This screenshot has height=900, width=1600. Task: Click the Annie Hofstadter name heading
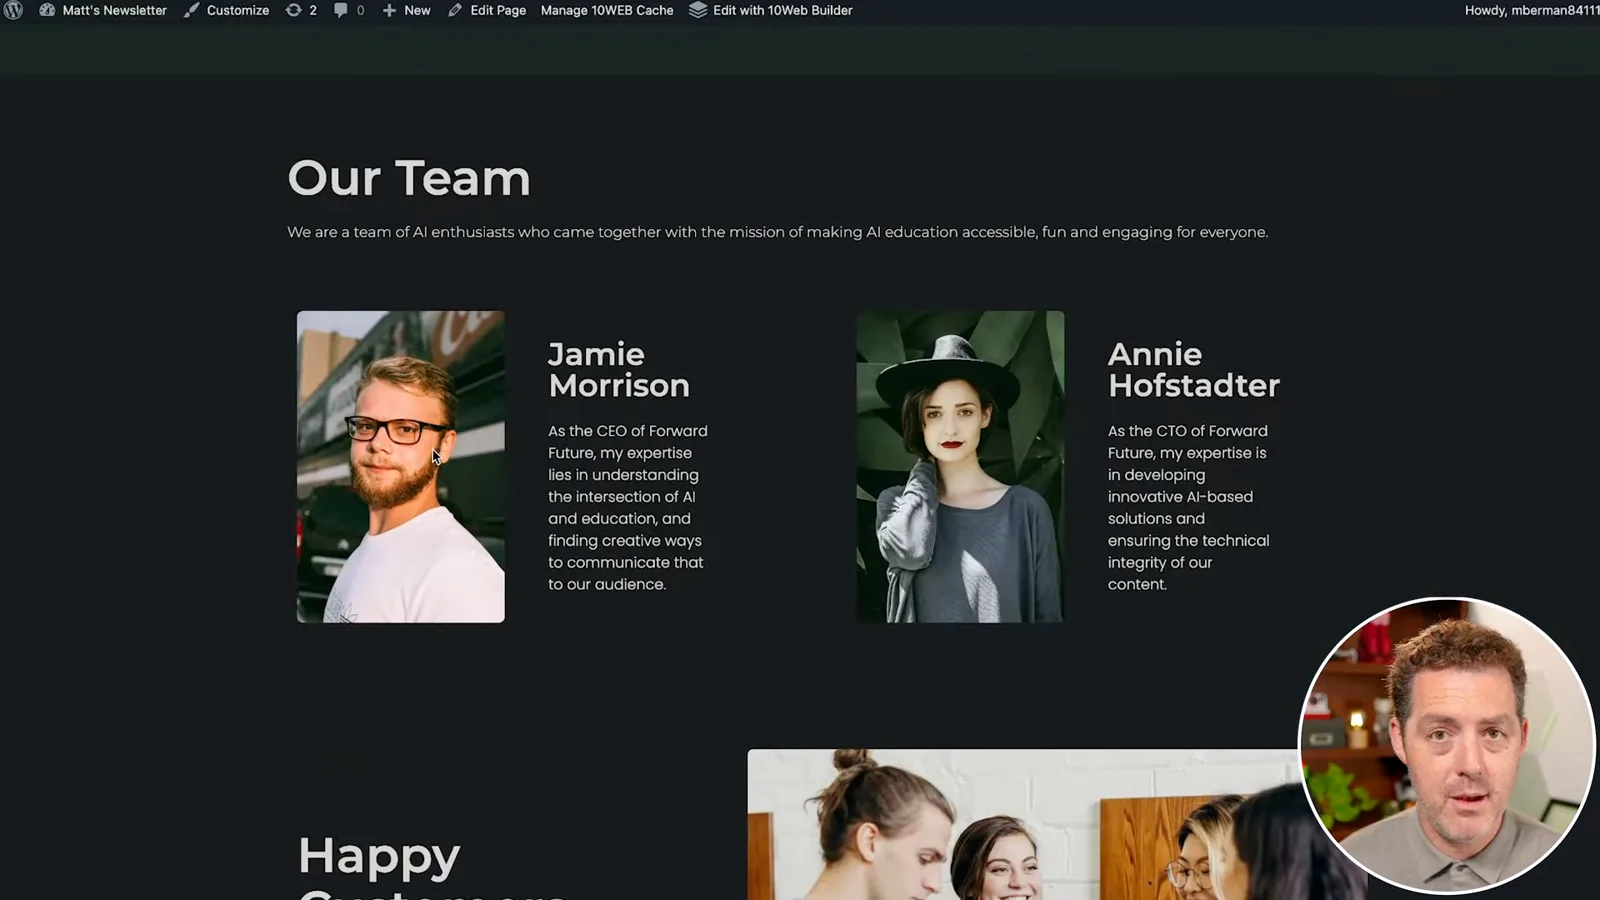[1194, 370]
